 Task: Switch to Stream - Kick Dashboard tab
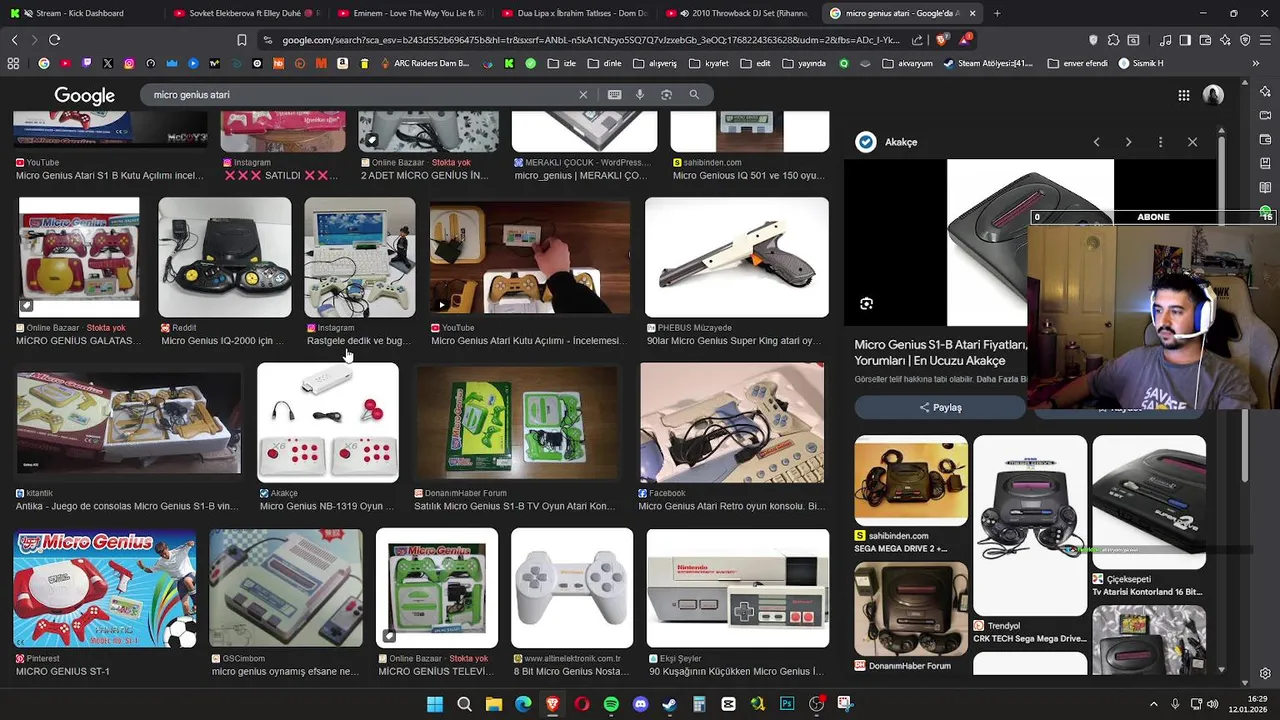pos(80,13)
